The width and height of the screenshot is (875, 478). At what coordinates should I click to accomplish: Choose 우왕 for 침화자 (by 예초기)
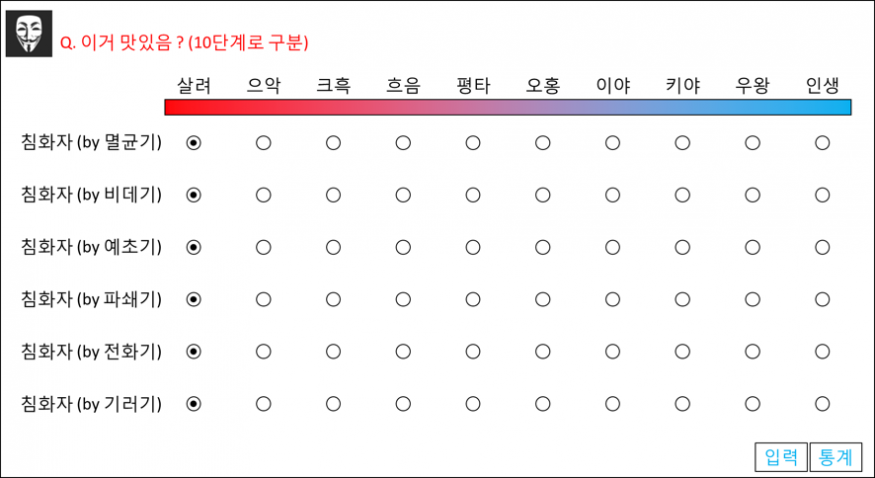tap(752, 247)
